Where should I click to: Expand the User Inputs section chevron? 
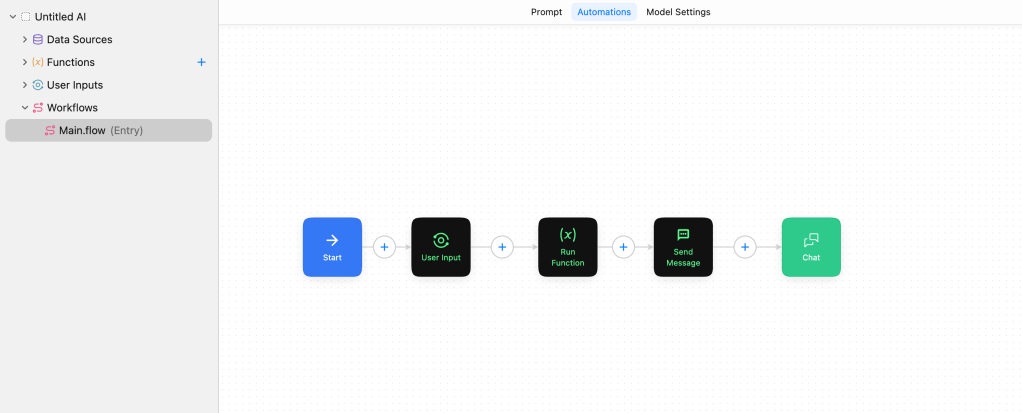[25, 85]
